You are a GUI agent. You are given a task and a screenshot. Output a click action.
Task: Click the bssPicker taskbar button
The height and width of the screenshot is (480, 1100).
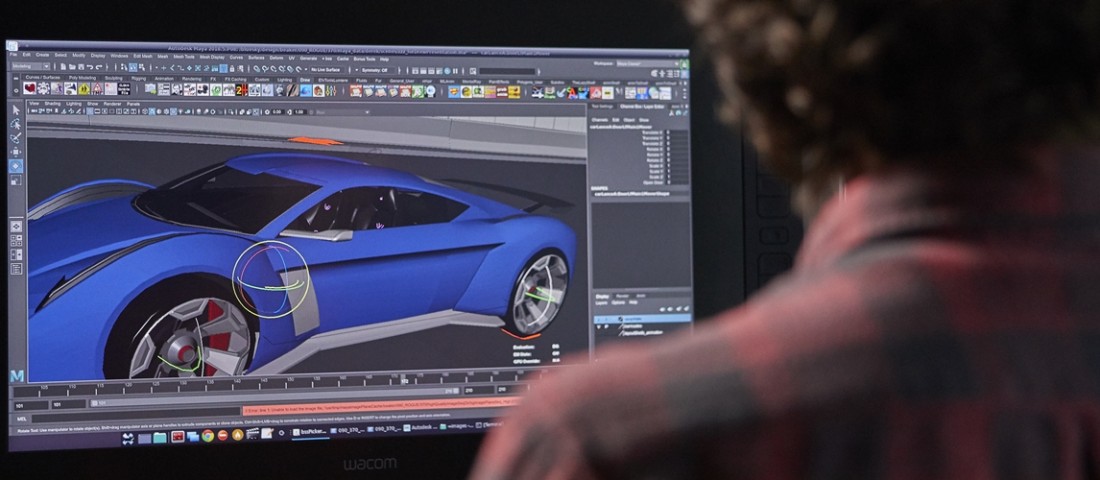point(309,432)
